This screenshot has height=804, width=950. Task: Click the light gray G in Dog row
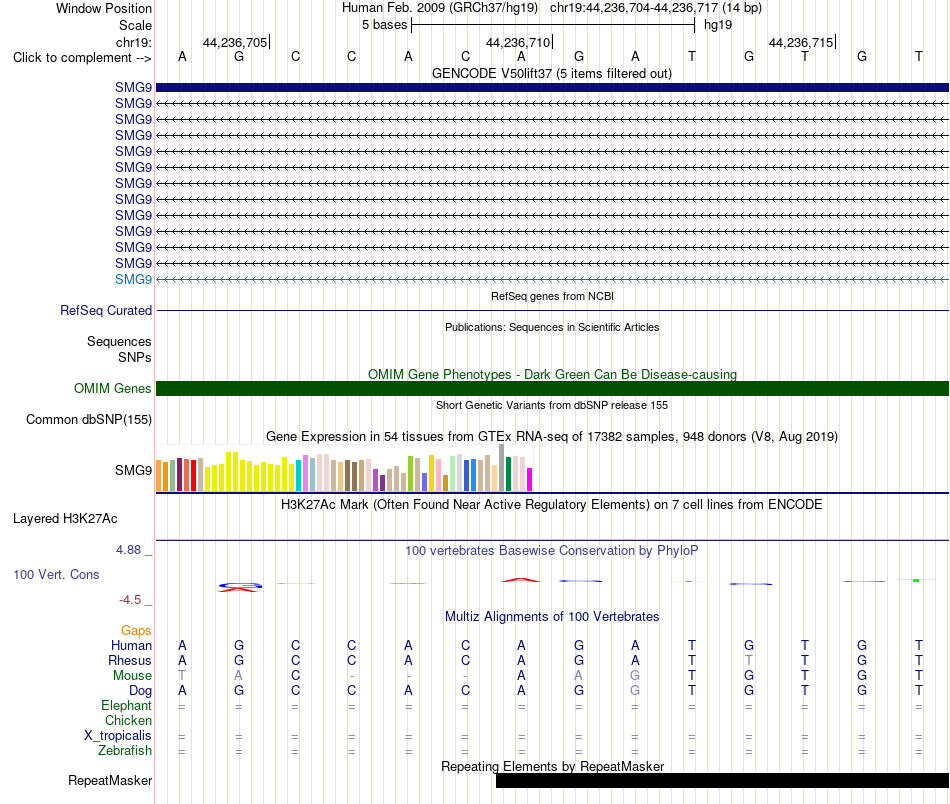pos(635,691)
